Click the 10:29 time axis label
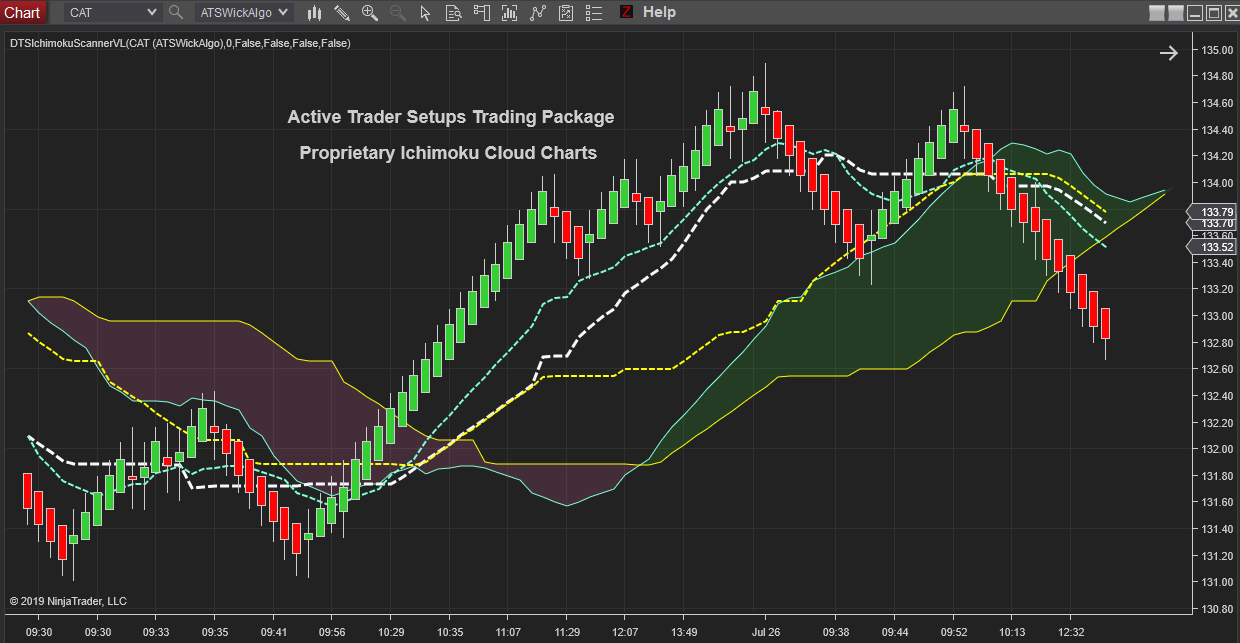 (391, 632)
